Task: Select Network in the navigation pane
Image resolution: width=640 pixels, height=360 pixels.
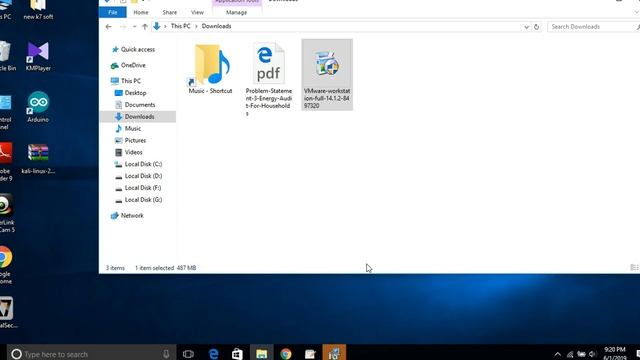Action: click(x=132, y=215)
